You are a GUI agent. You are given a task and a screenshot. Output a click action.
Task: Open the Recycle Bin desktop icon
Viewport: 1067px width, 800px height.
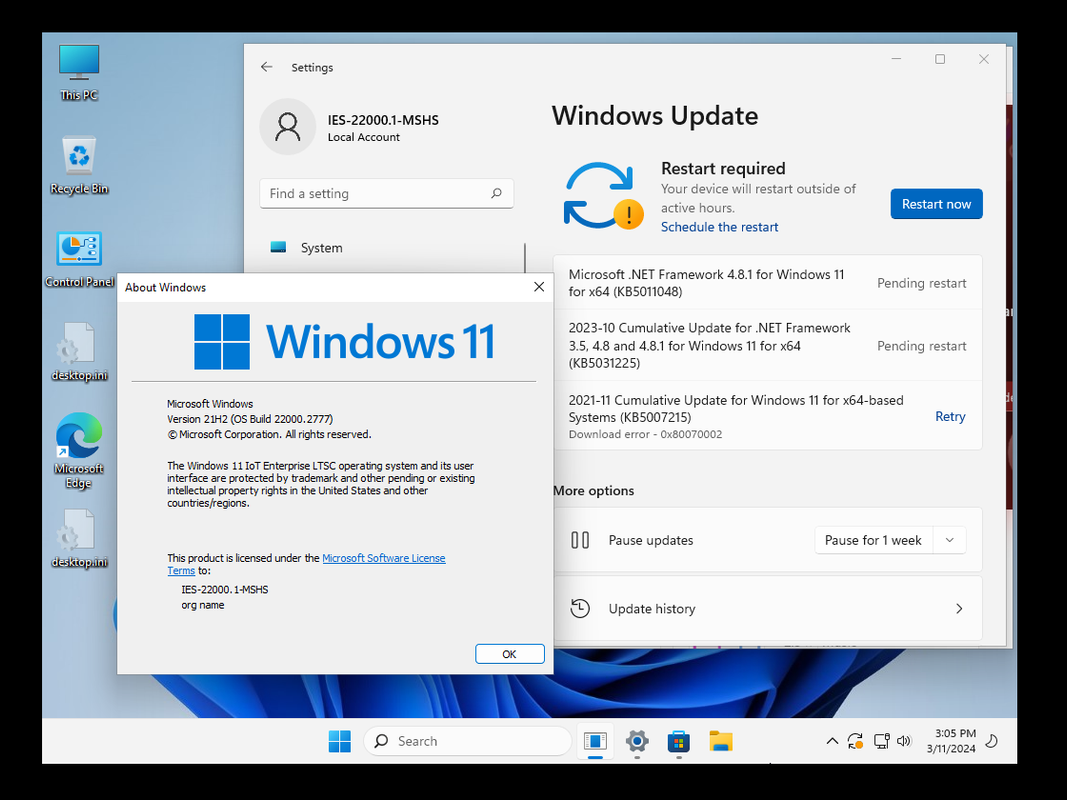[x=79, y=165]
